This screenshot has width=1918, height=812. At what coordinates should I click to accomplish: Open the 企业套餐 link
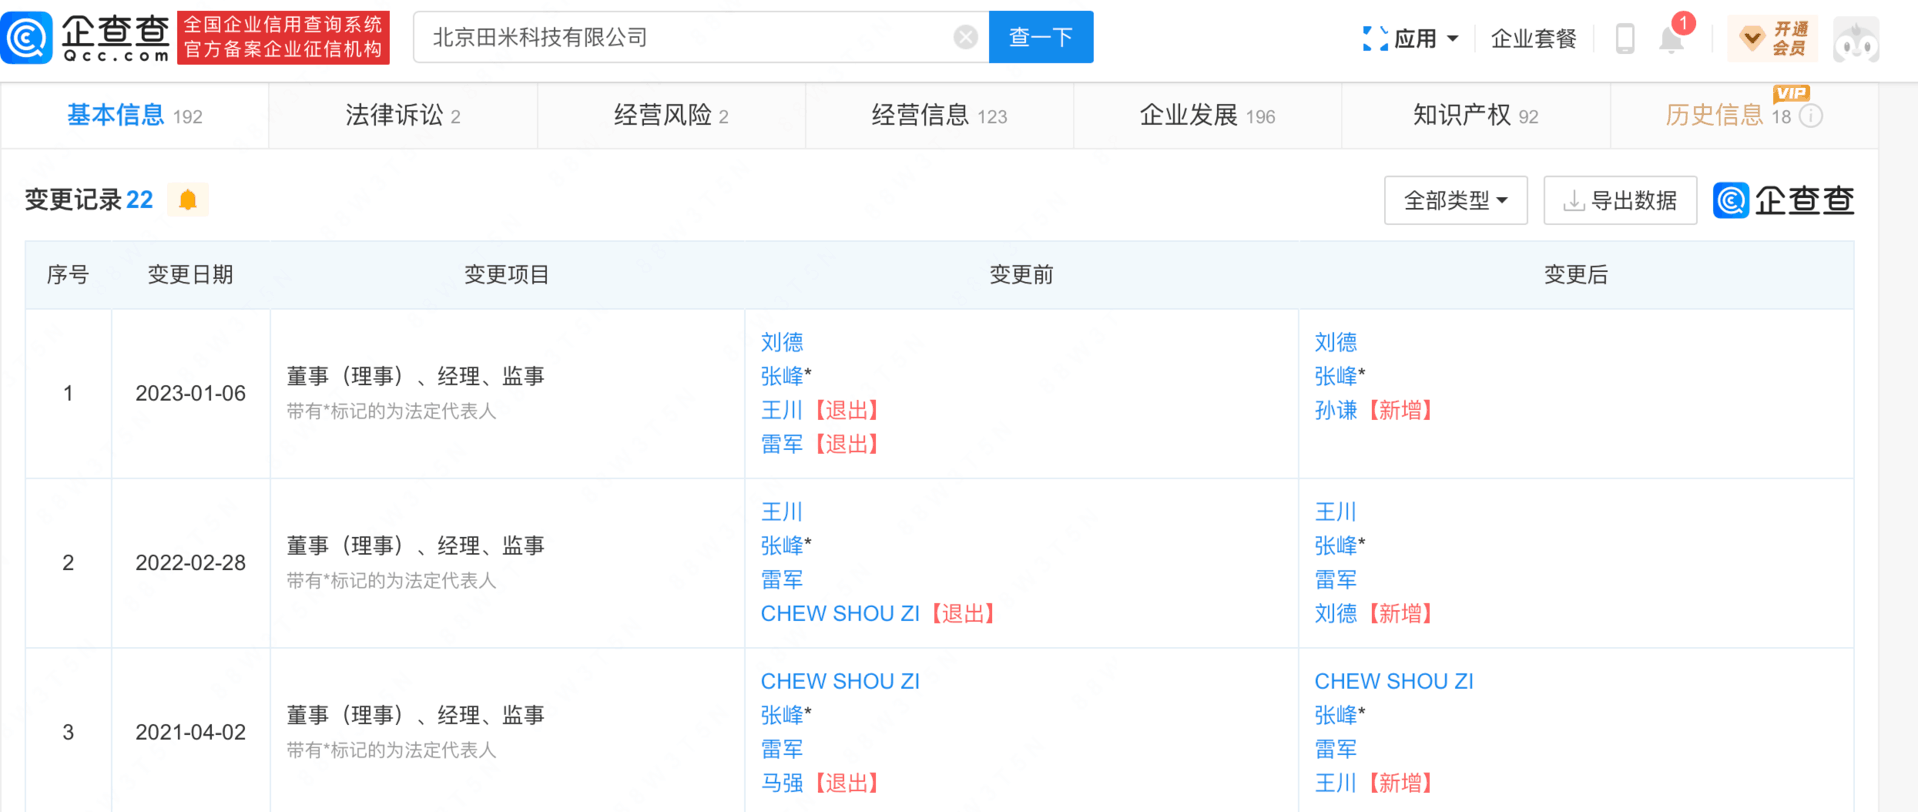tap(1533, 39)
